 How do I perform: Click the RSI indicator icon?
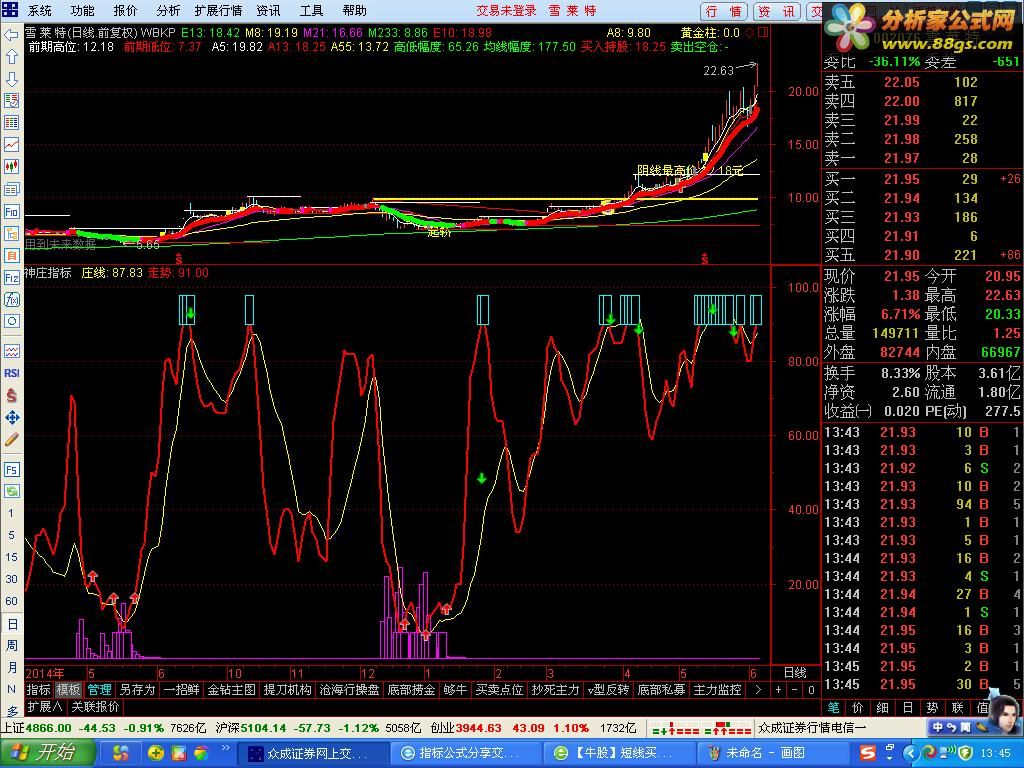pos(11,373)
